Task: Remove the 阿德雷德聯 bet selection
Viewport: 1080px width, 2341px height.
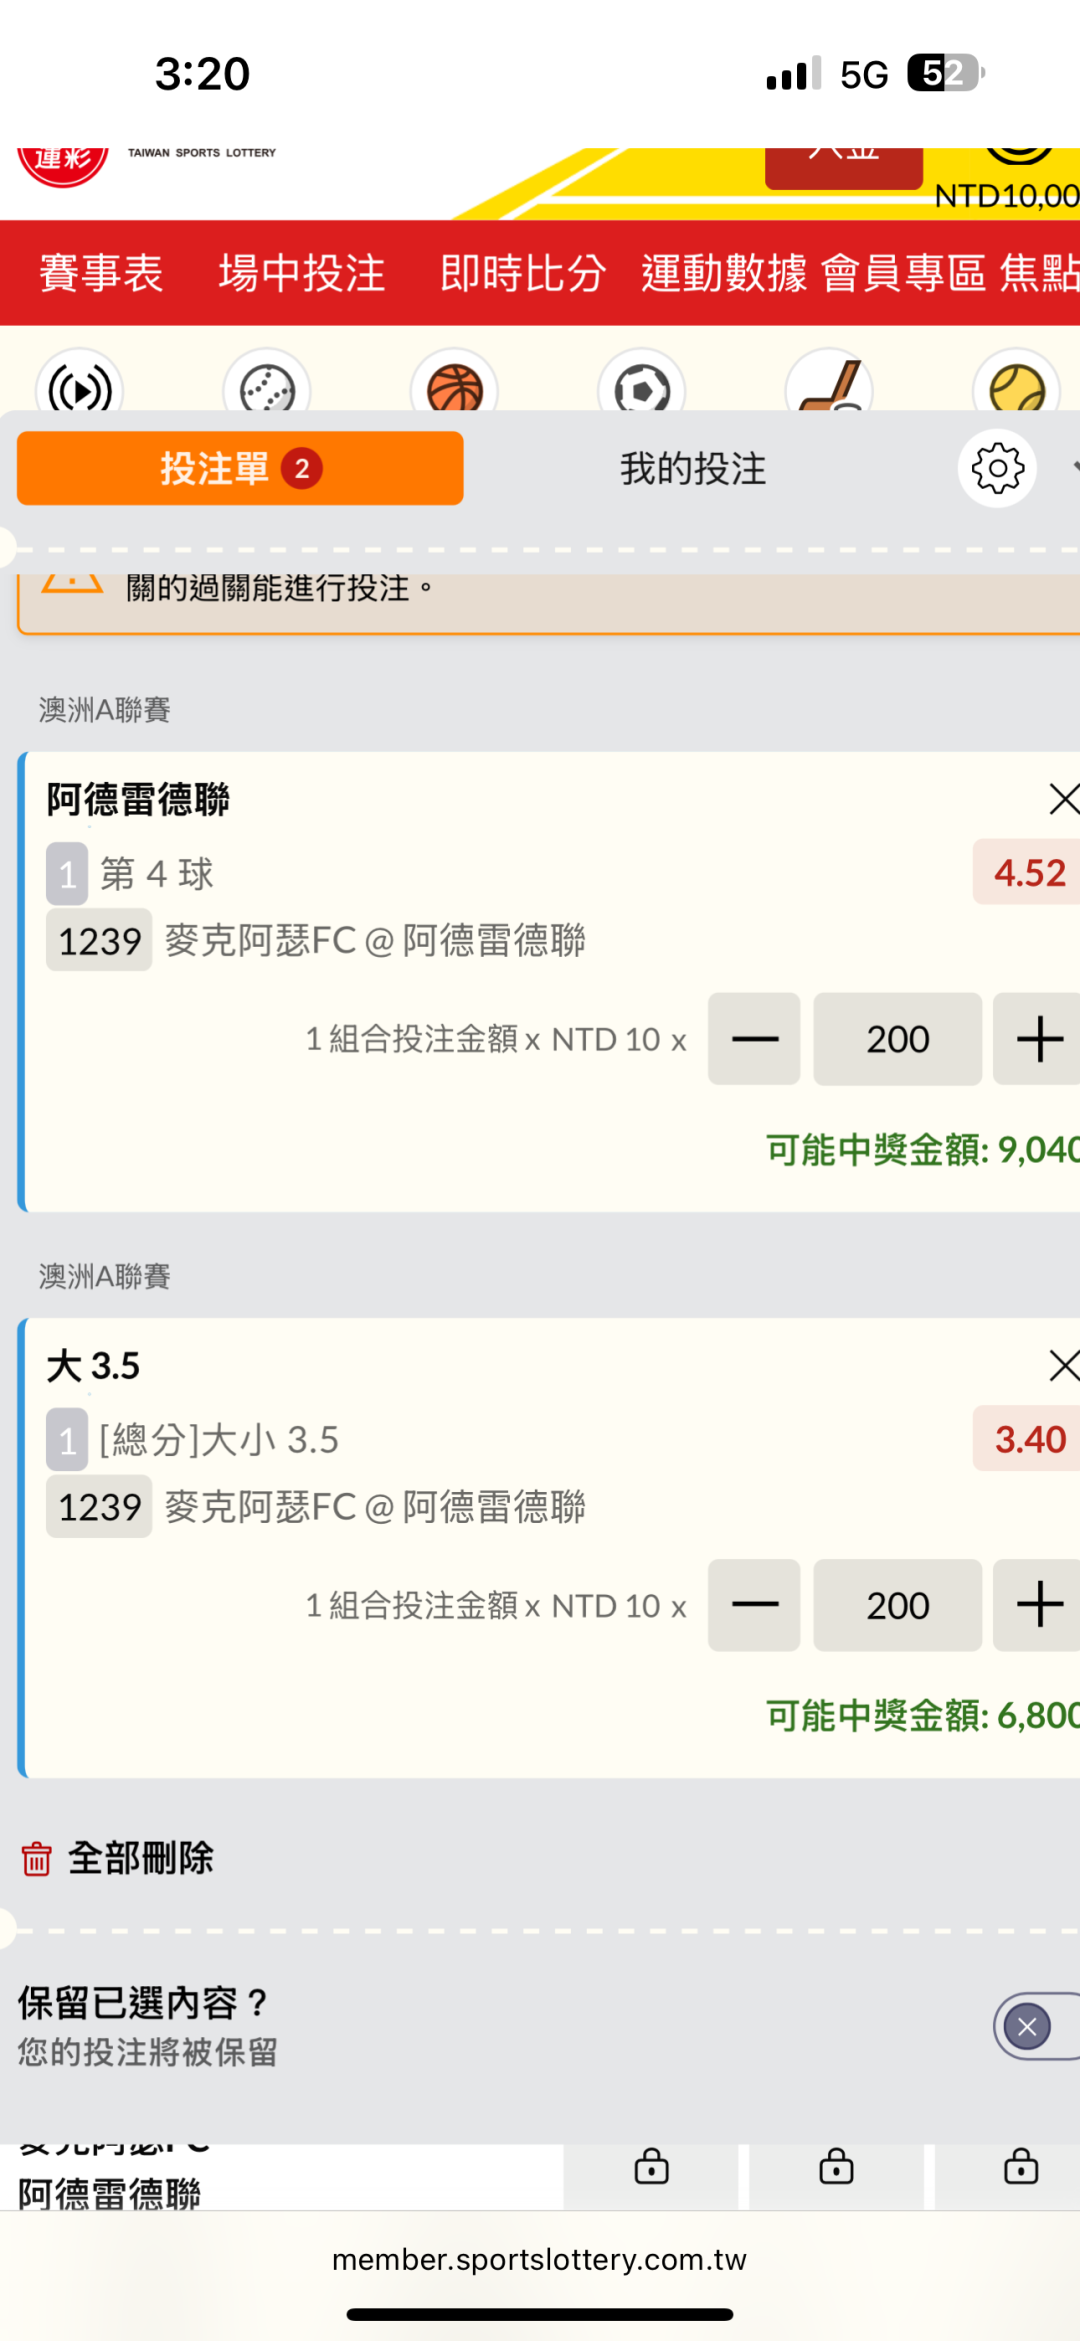Action: (1062, 799)
